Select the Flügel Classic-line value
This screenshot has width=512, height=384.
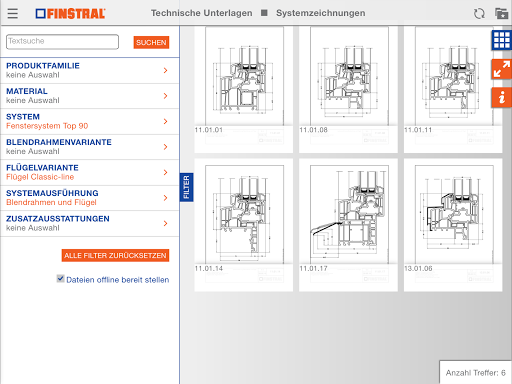(40, 177)
